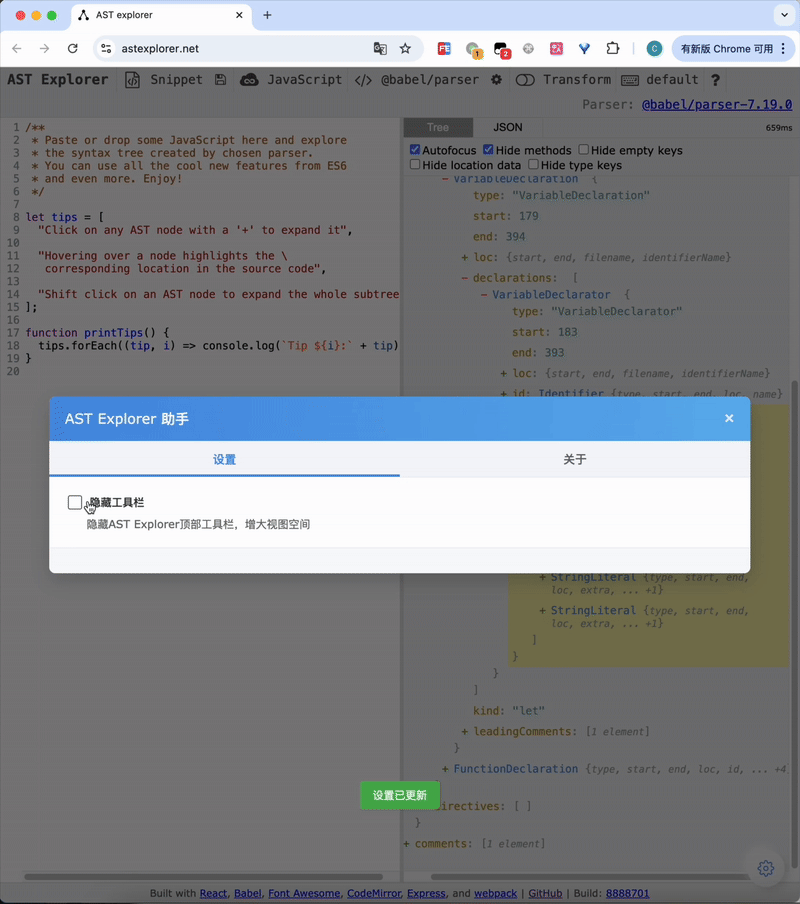Toggle the Transform switch
Image resolution: width=800 pixels, height=904 pixels.
(x=526, y=79)
